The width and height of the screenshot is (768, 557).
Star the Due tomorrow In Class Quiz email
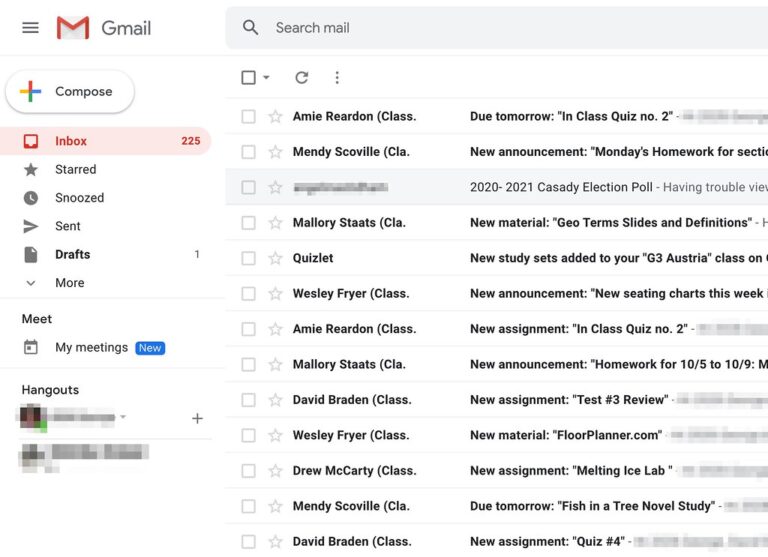click(275, 117)
